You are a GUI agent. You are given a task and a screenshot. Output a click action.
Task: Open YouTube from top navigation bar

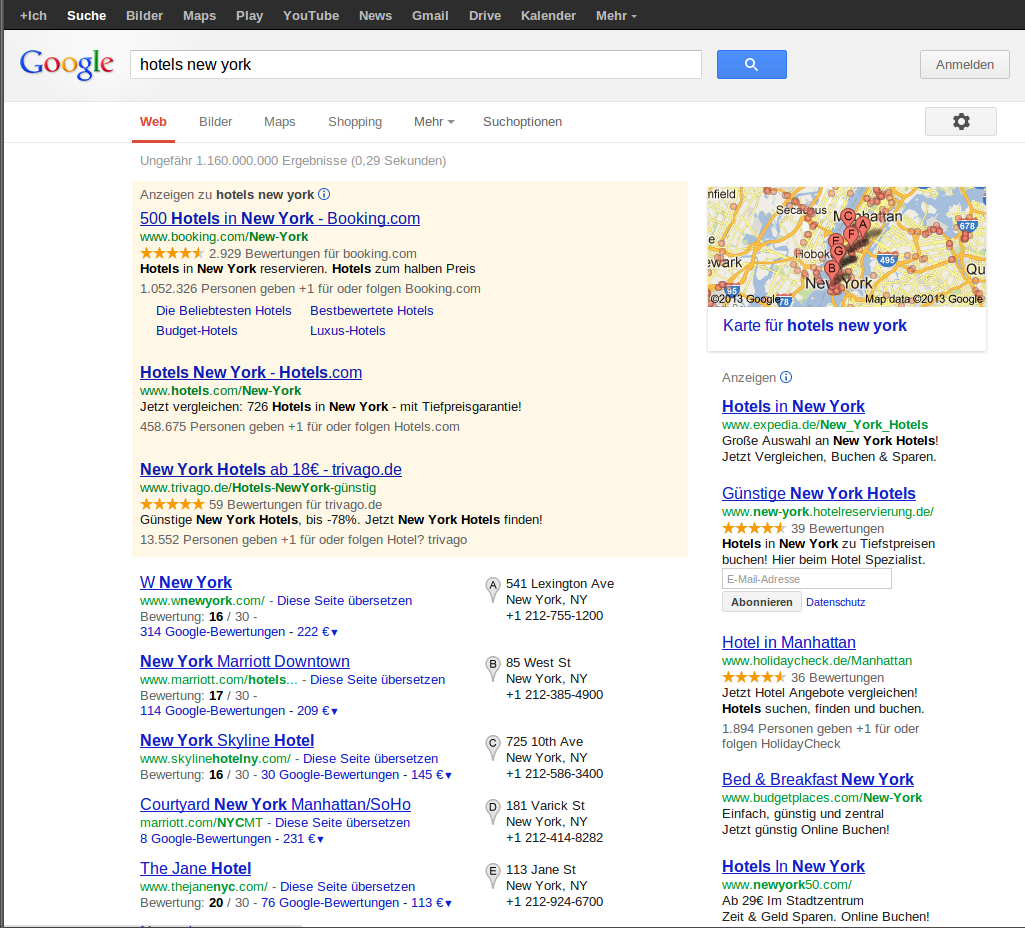pos(311,16)
